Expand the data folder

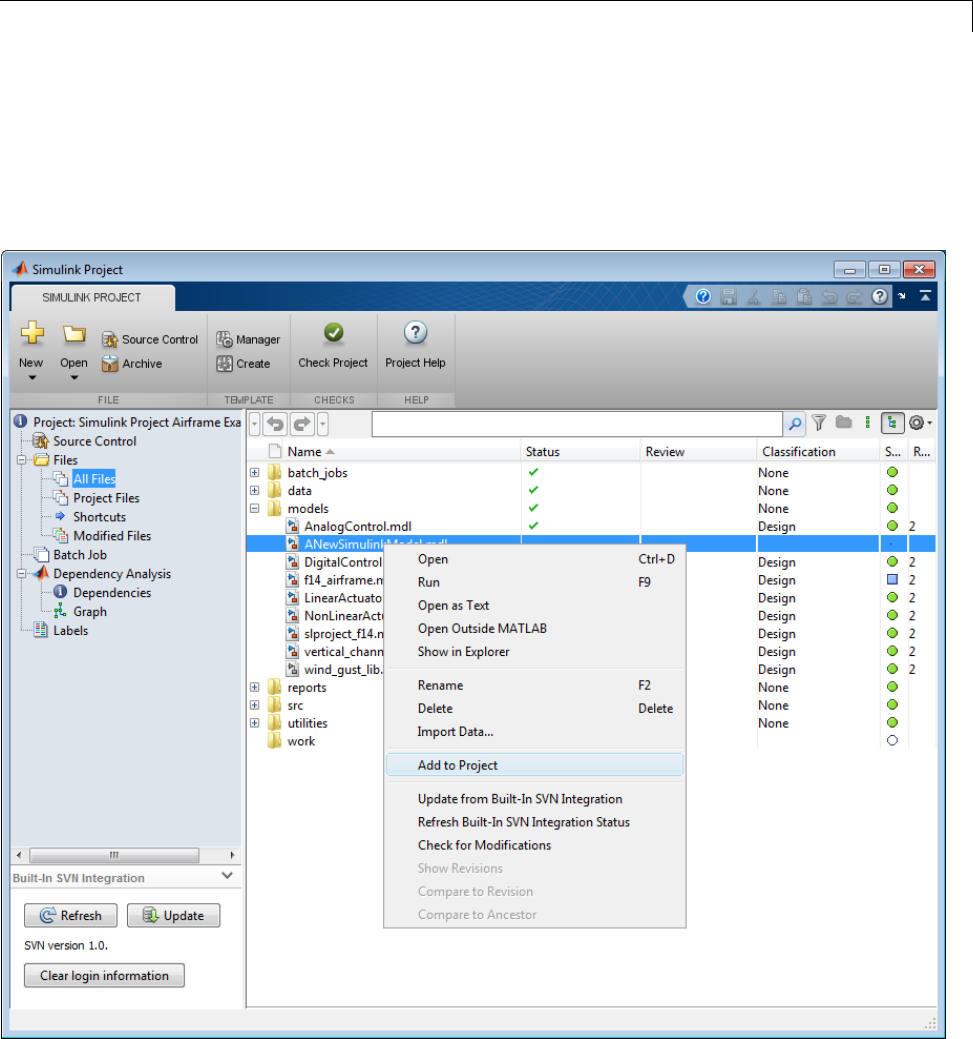[x=255, y=490]
